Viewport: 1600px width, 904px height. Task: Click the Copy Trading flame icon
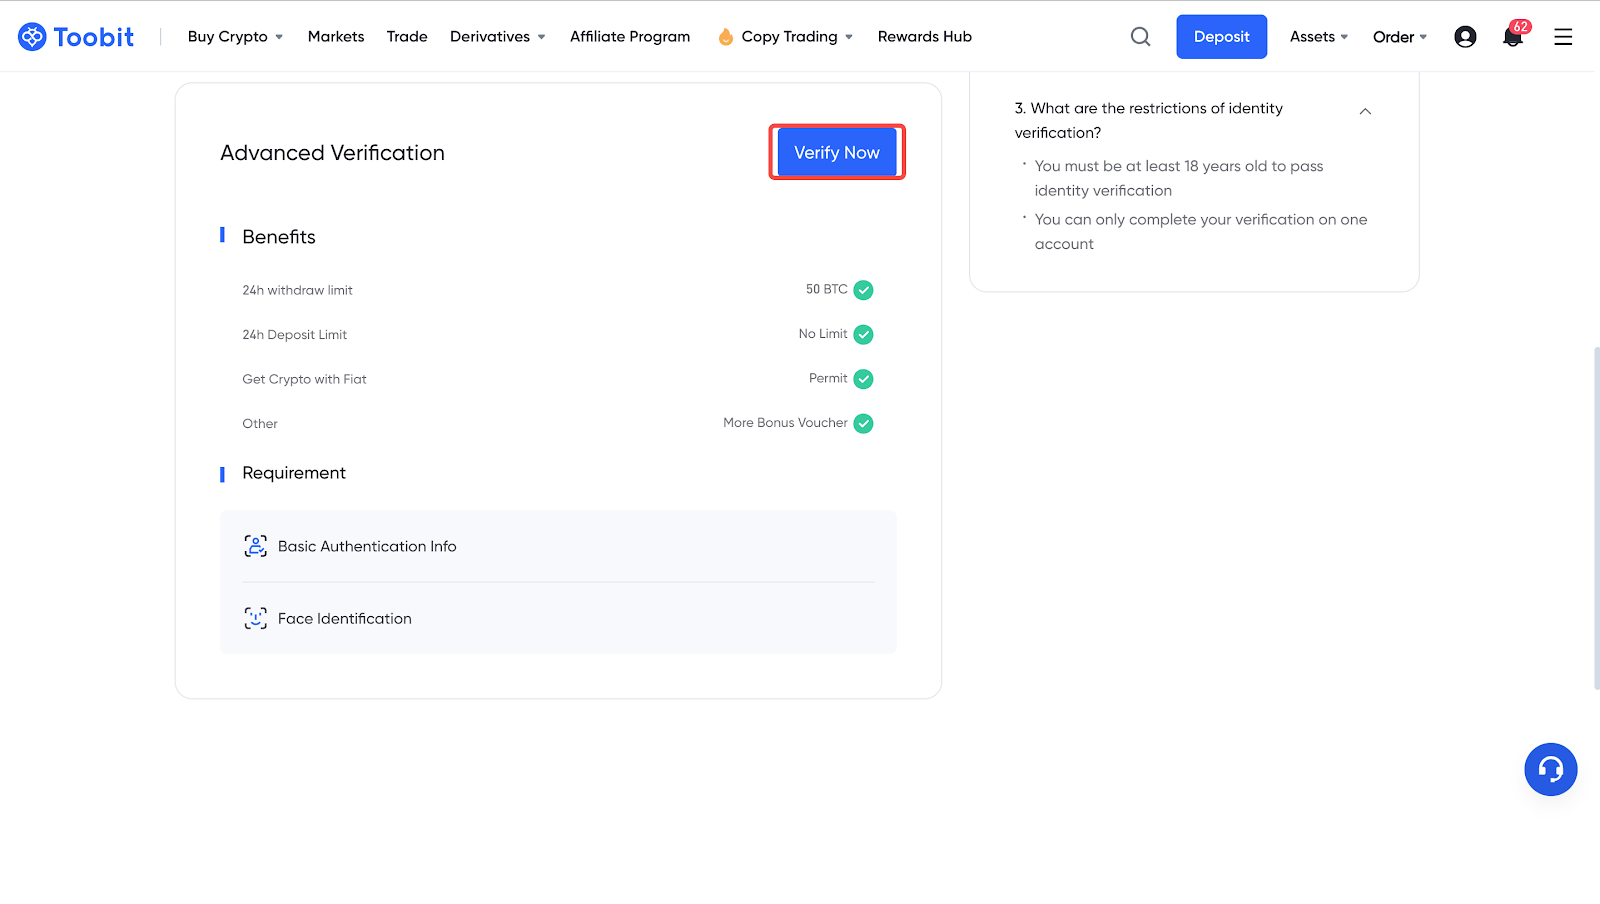click(x=726, y=37)
